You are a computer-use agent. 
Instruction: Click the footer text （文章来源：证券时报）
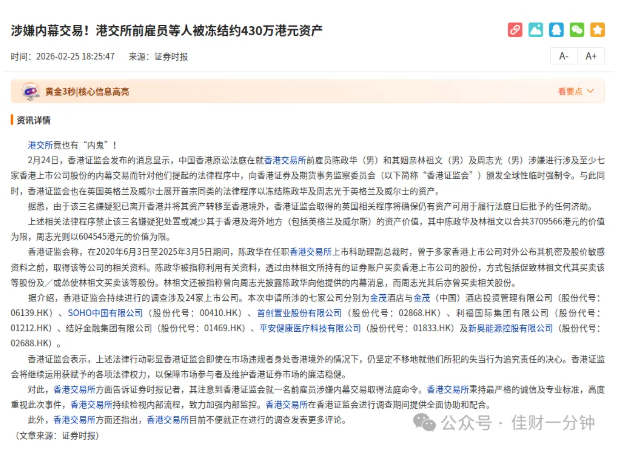coord(57,436)
